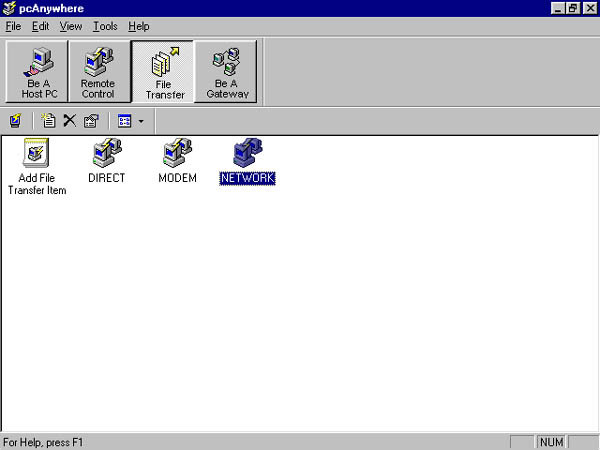Select the NETWORK connection item icon

pos(248,153)
